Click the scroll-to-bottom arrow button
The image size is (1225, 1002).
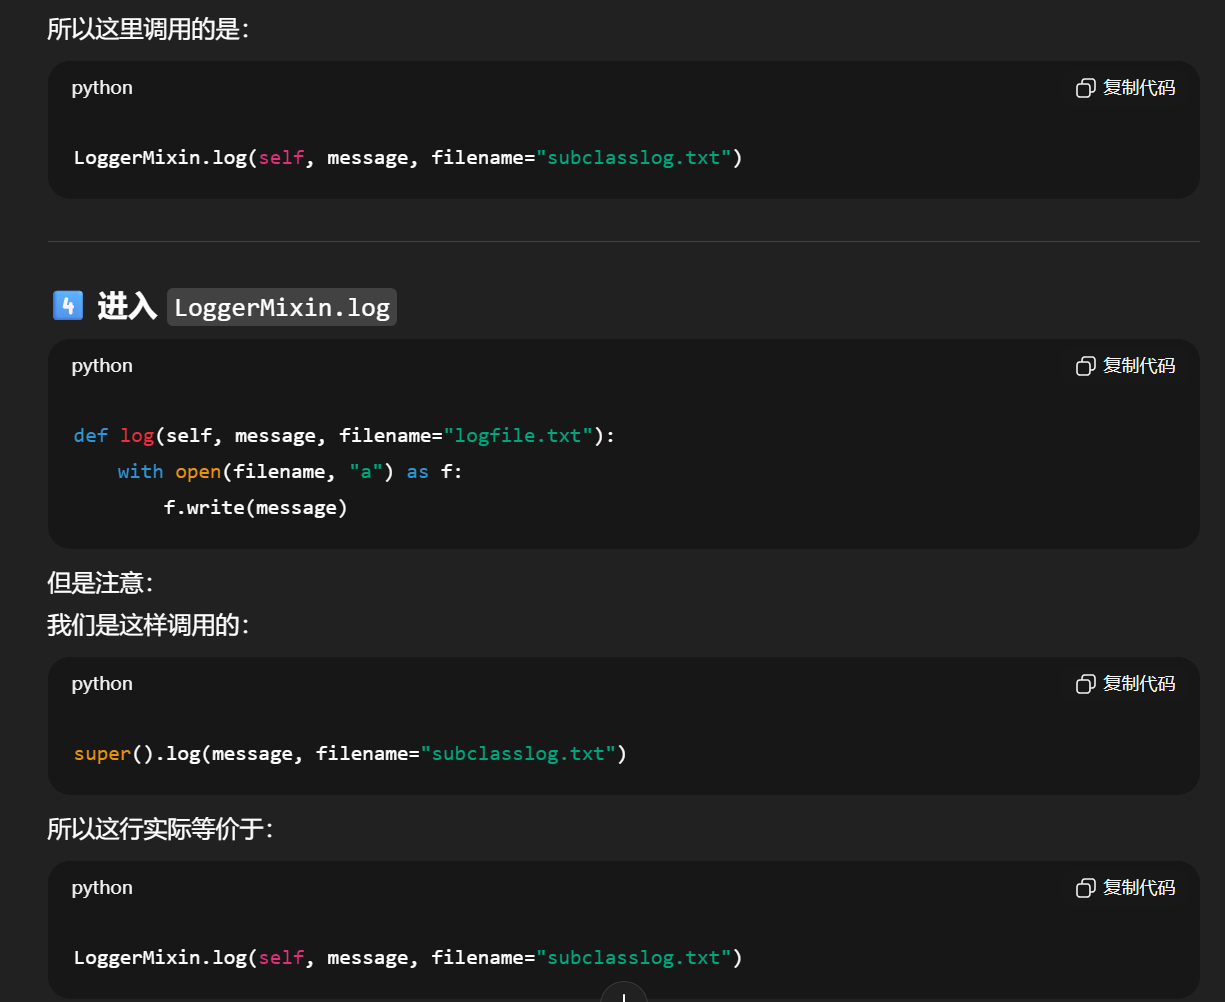point(623,994)
